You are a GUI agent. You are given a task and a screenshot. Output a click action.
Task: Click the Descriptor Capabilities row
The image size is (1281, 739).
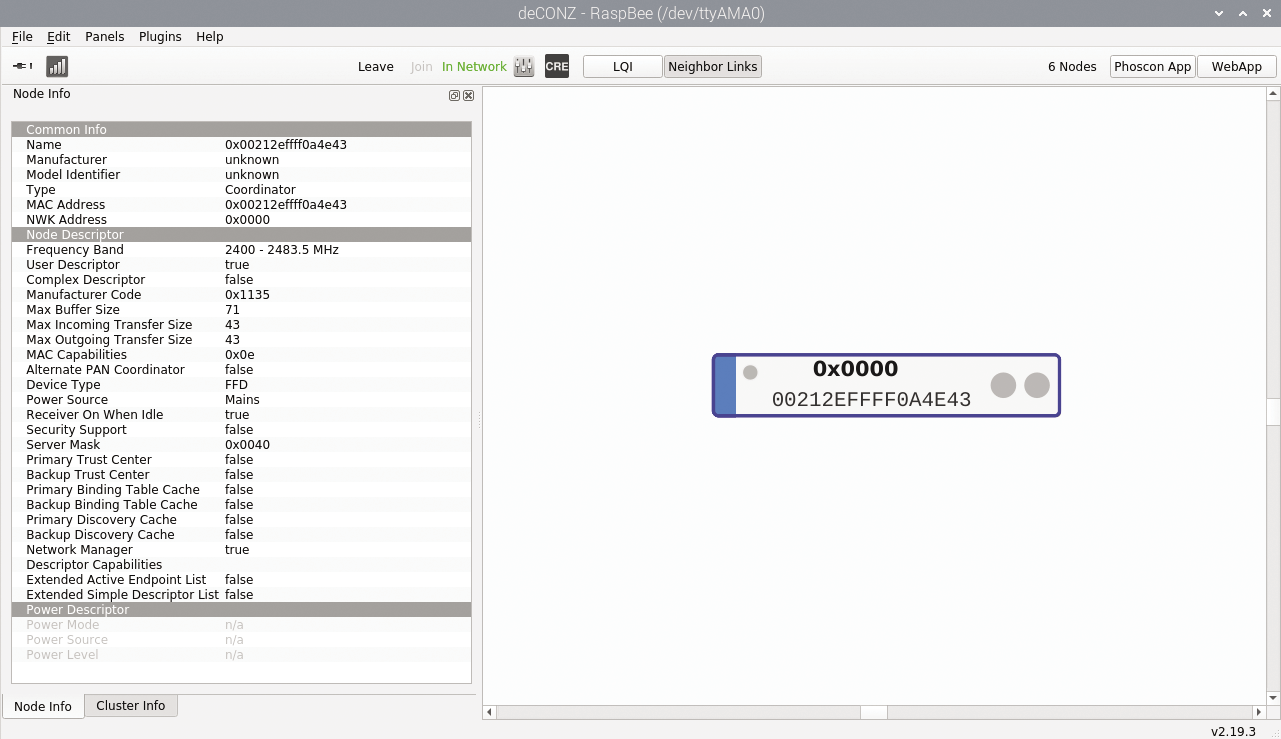[241, 565]
